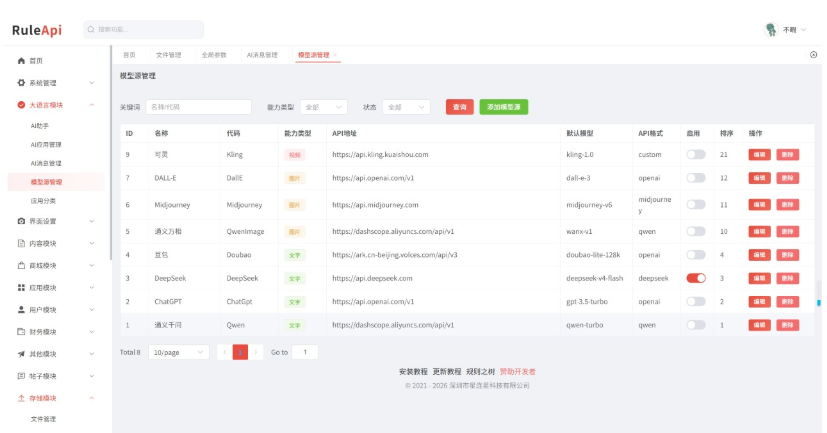Viewport: 827px width, 433px height.
Task: Click the RuleApi logo
Action: [37, 30]
